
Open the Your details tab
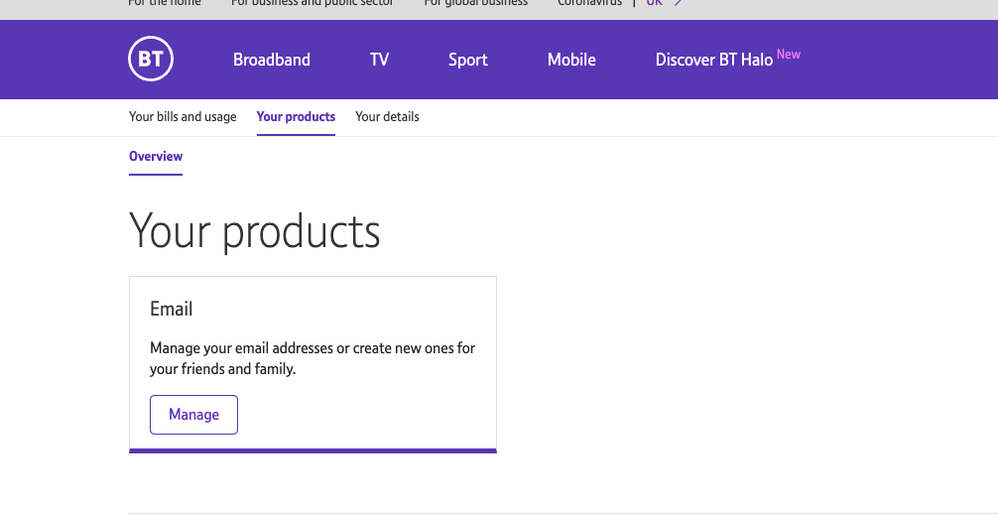click(x=387, y=117)
